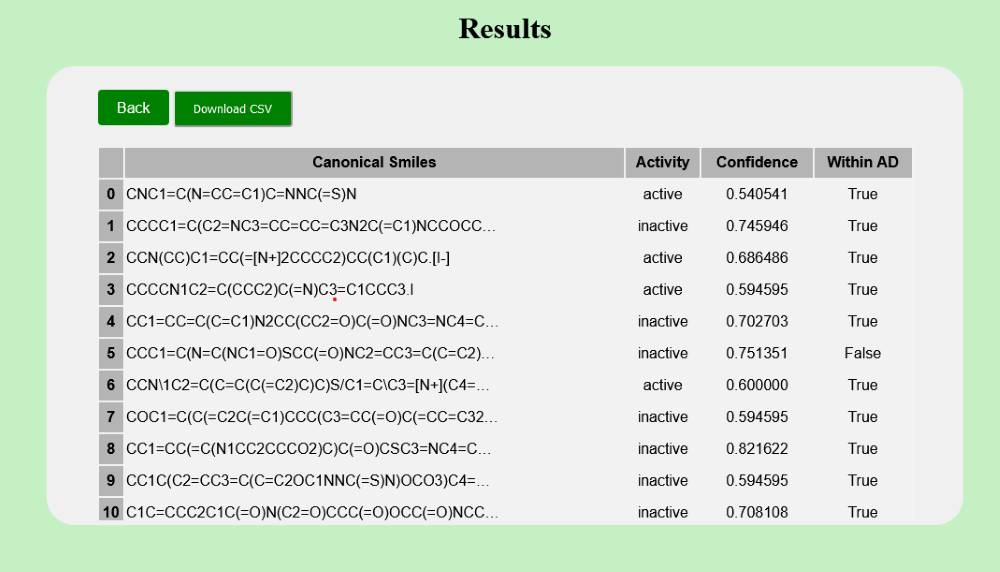Click confidence value 0.821622
This screenshot has width=1000, height=572.
[x=757, y=449]
